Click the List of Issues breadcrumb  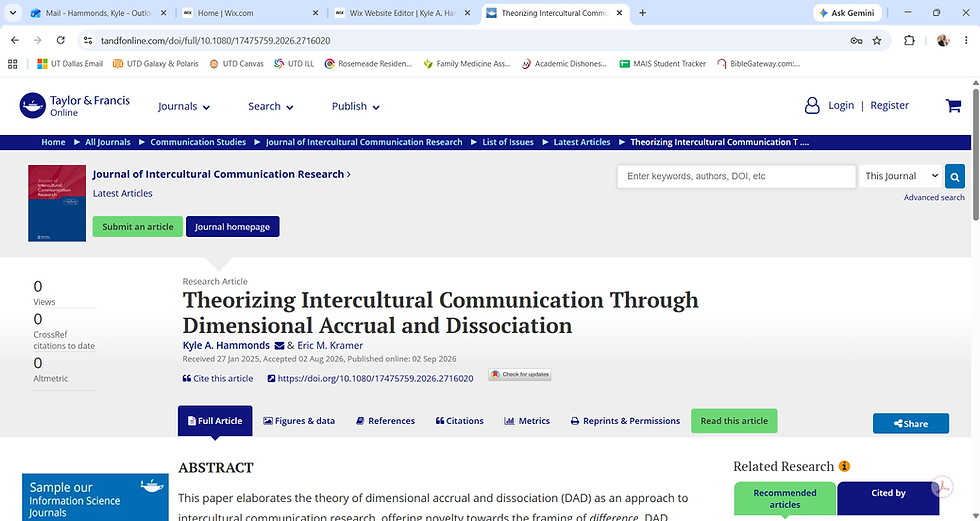508,142
